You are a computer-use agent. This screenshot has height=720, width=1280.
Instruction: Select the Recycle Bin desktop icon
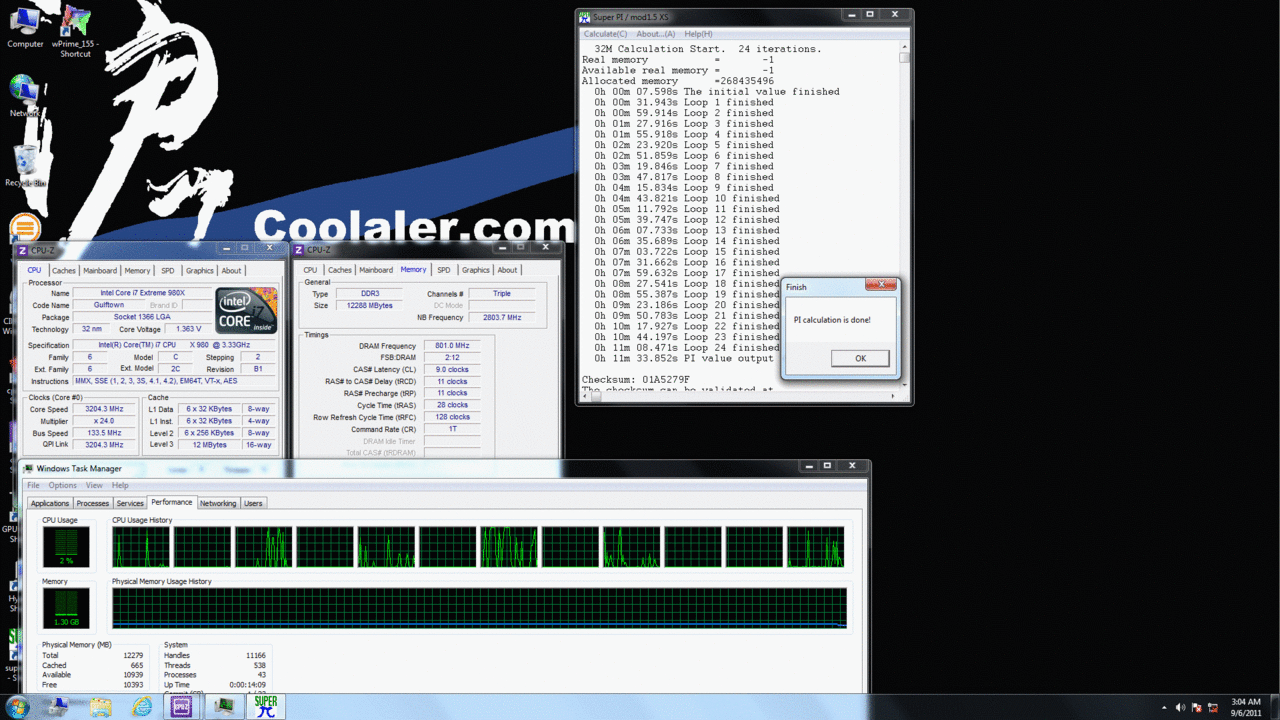pyautogui.click(x=25, y=166)
